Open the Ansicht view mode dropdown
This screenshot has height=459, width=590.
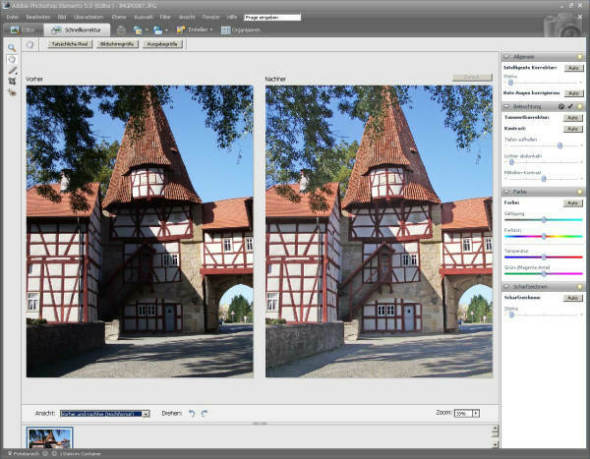[105, 413]
